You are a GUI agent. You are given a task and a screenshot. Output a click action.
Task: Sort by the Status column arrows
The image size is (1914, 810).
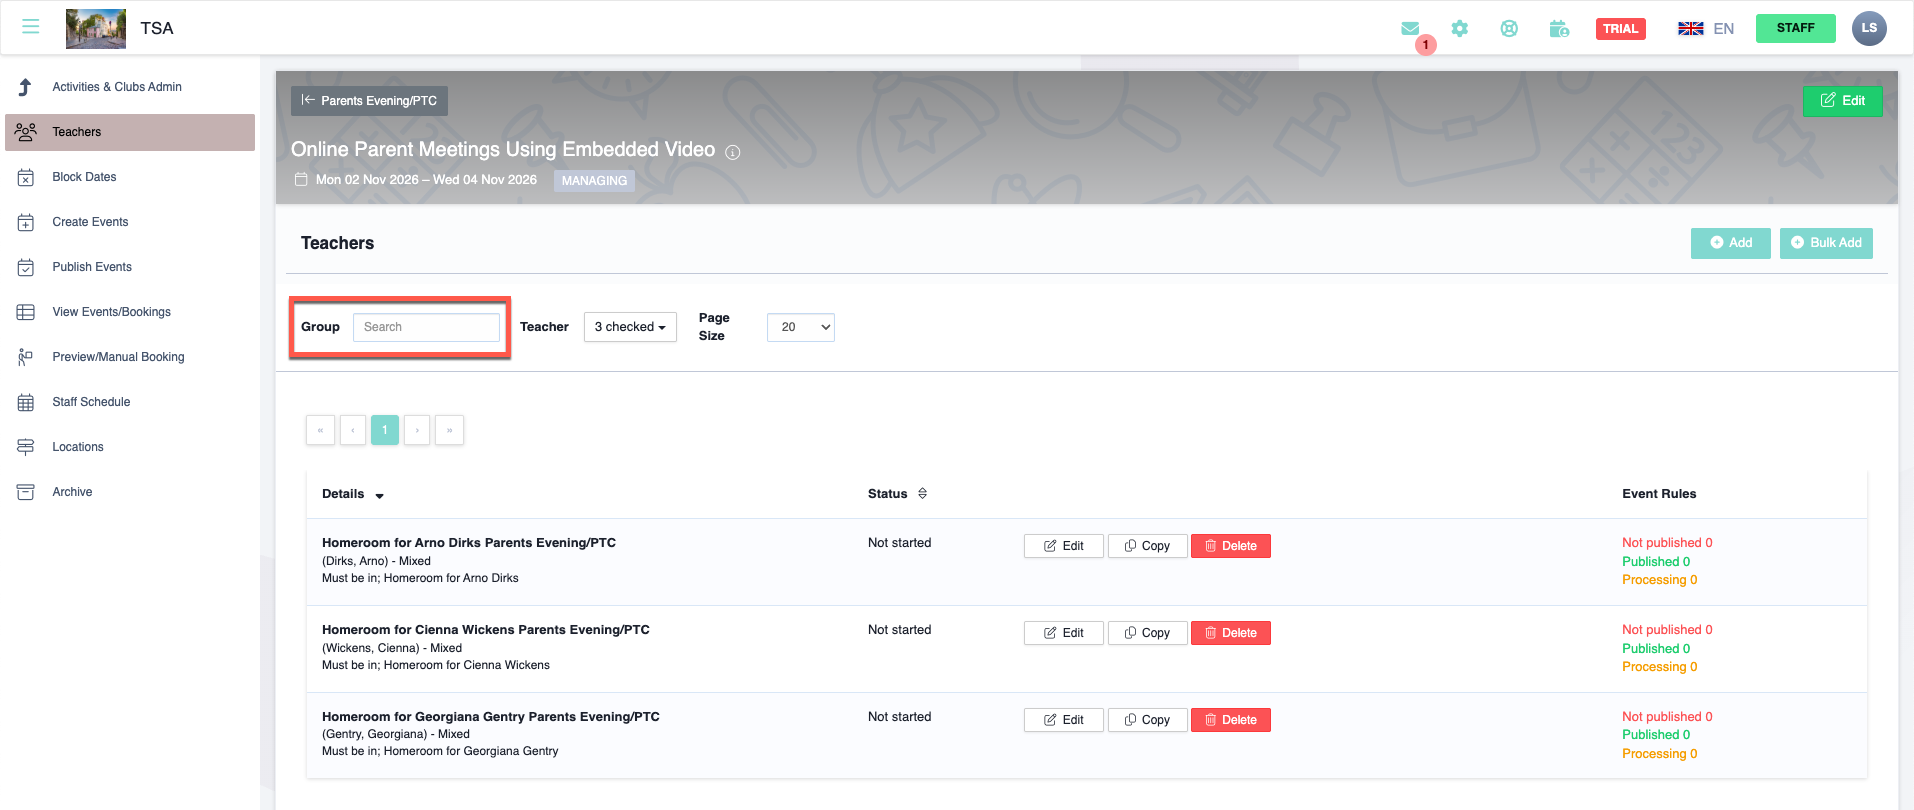(922, 493)
